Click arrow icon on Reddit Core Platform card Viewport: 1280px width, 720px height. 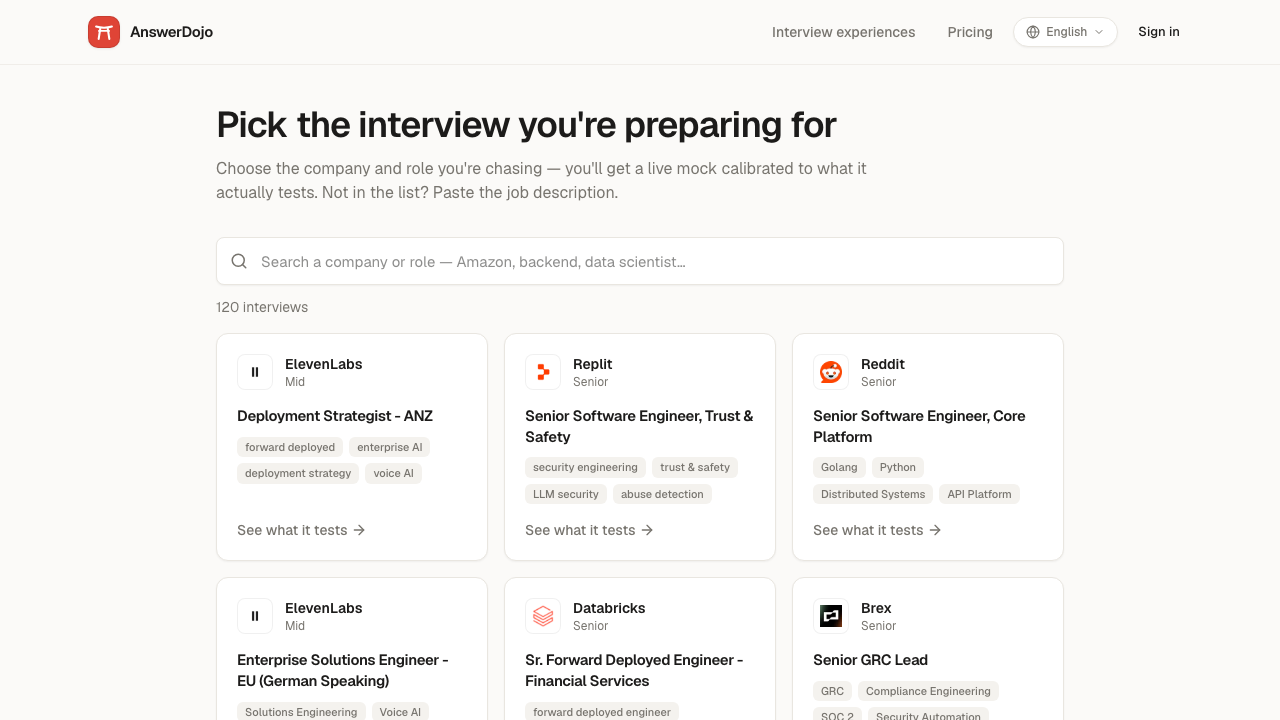[935, 530]
